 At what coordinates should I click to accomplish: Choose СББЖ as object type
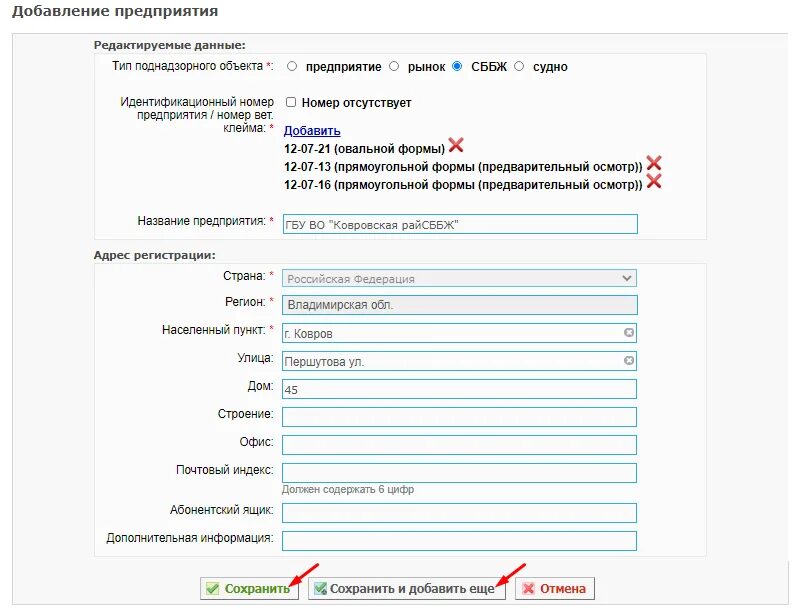coord(457,66)
